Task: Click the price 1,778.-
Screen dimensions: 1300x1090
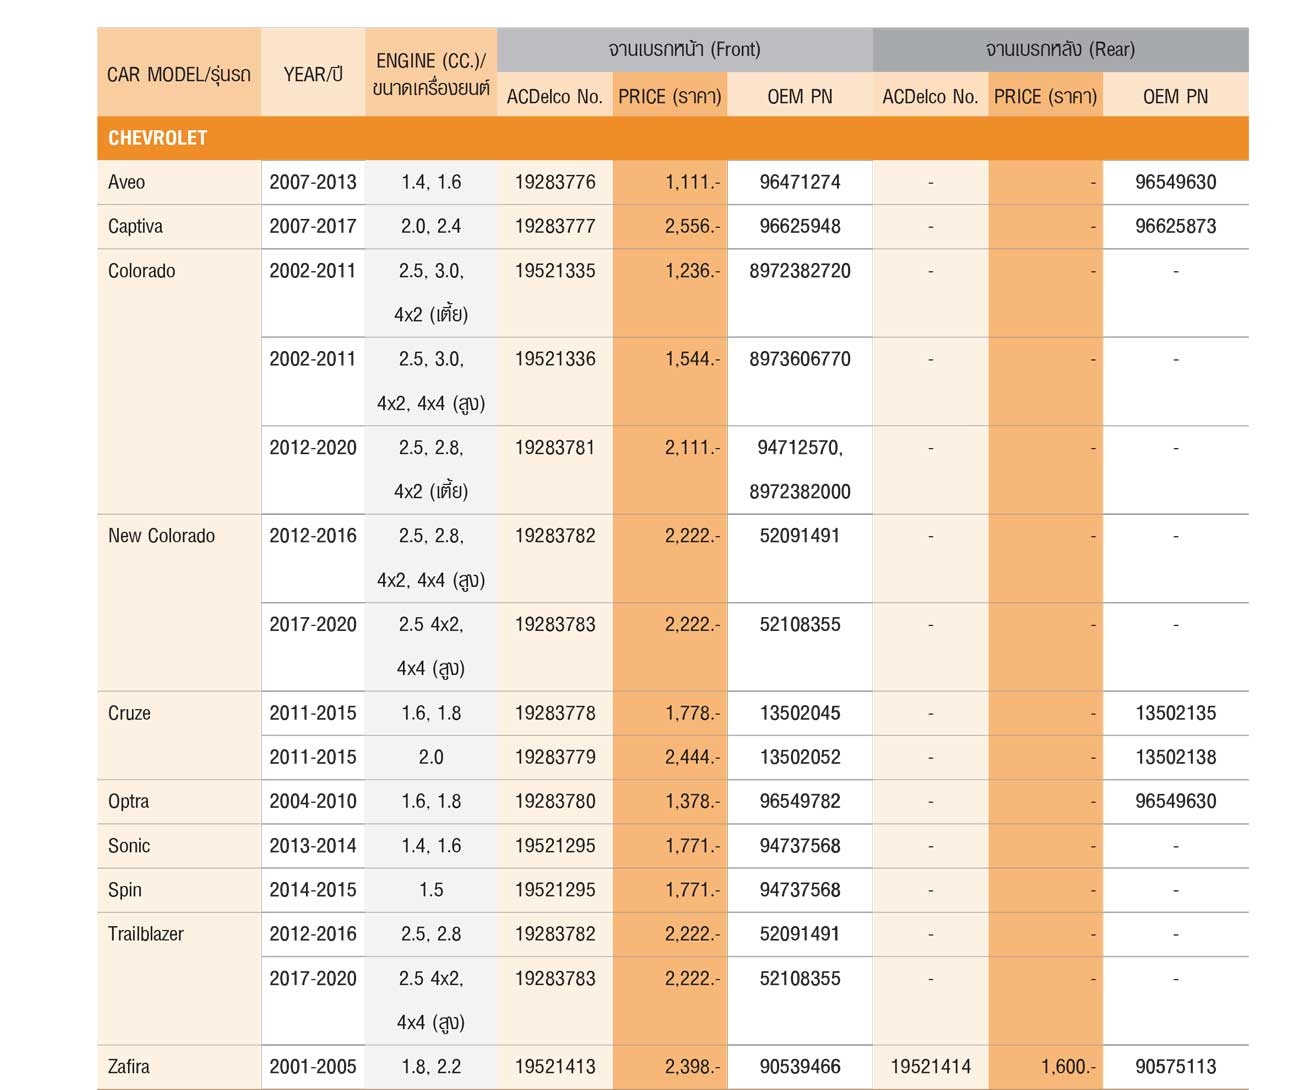Action: 692,713
